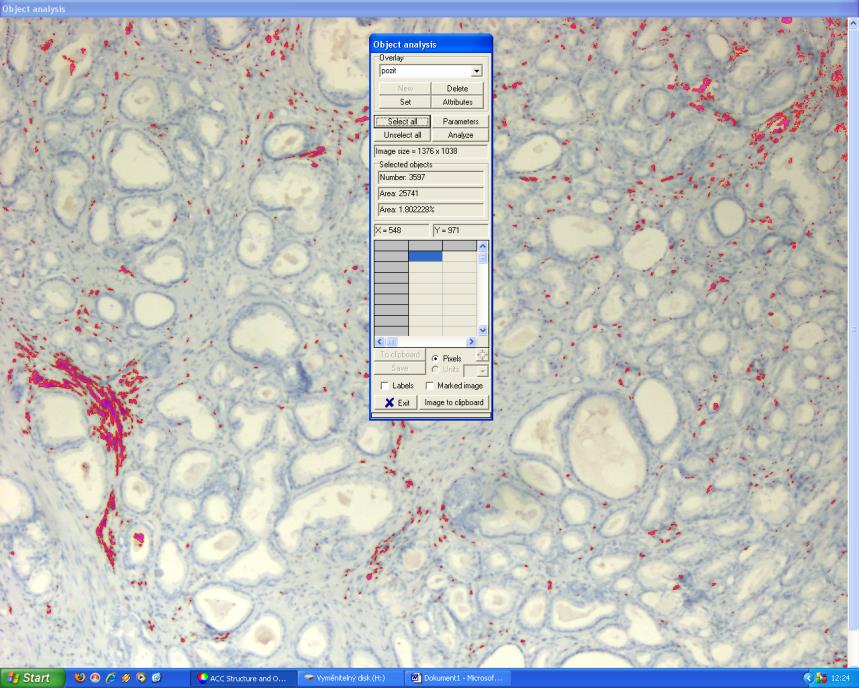This screenshot has height=688, width=859.
Task: Click the 'Area: 25741' value field
Action: 431,193
